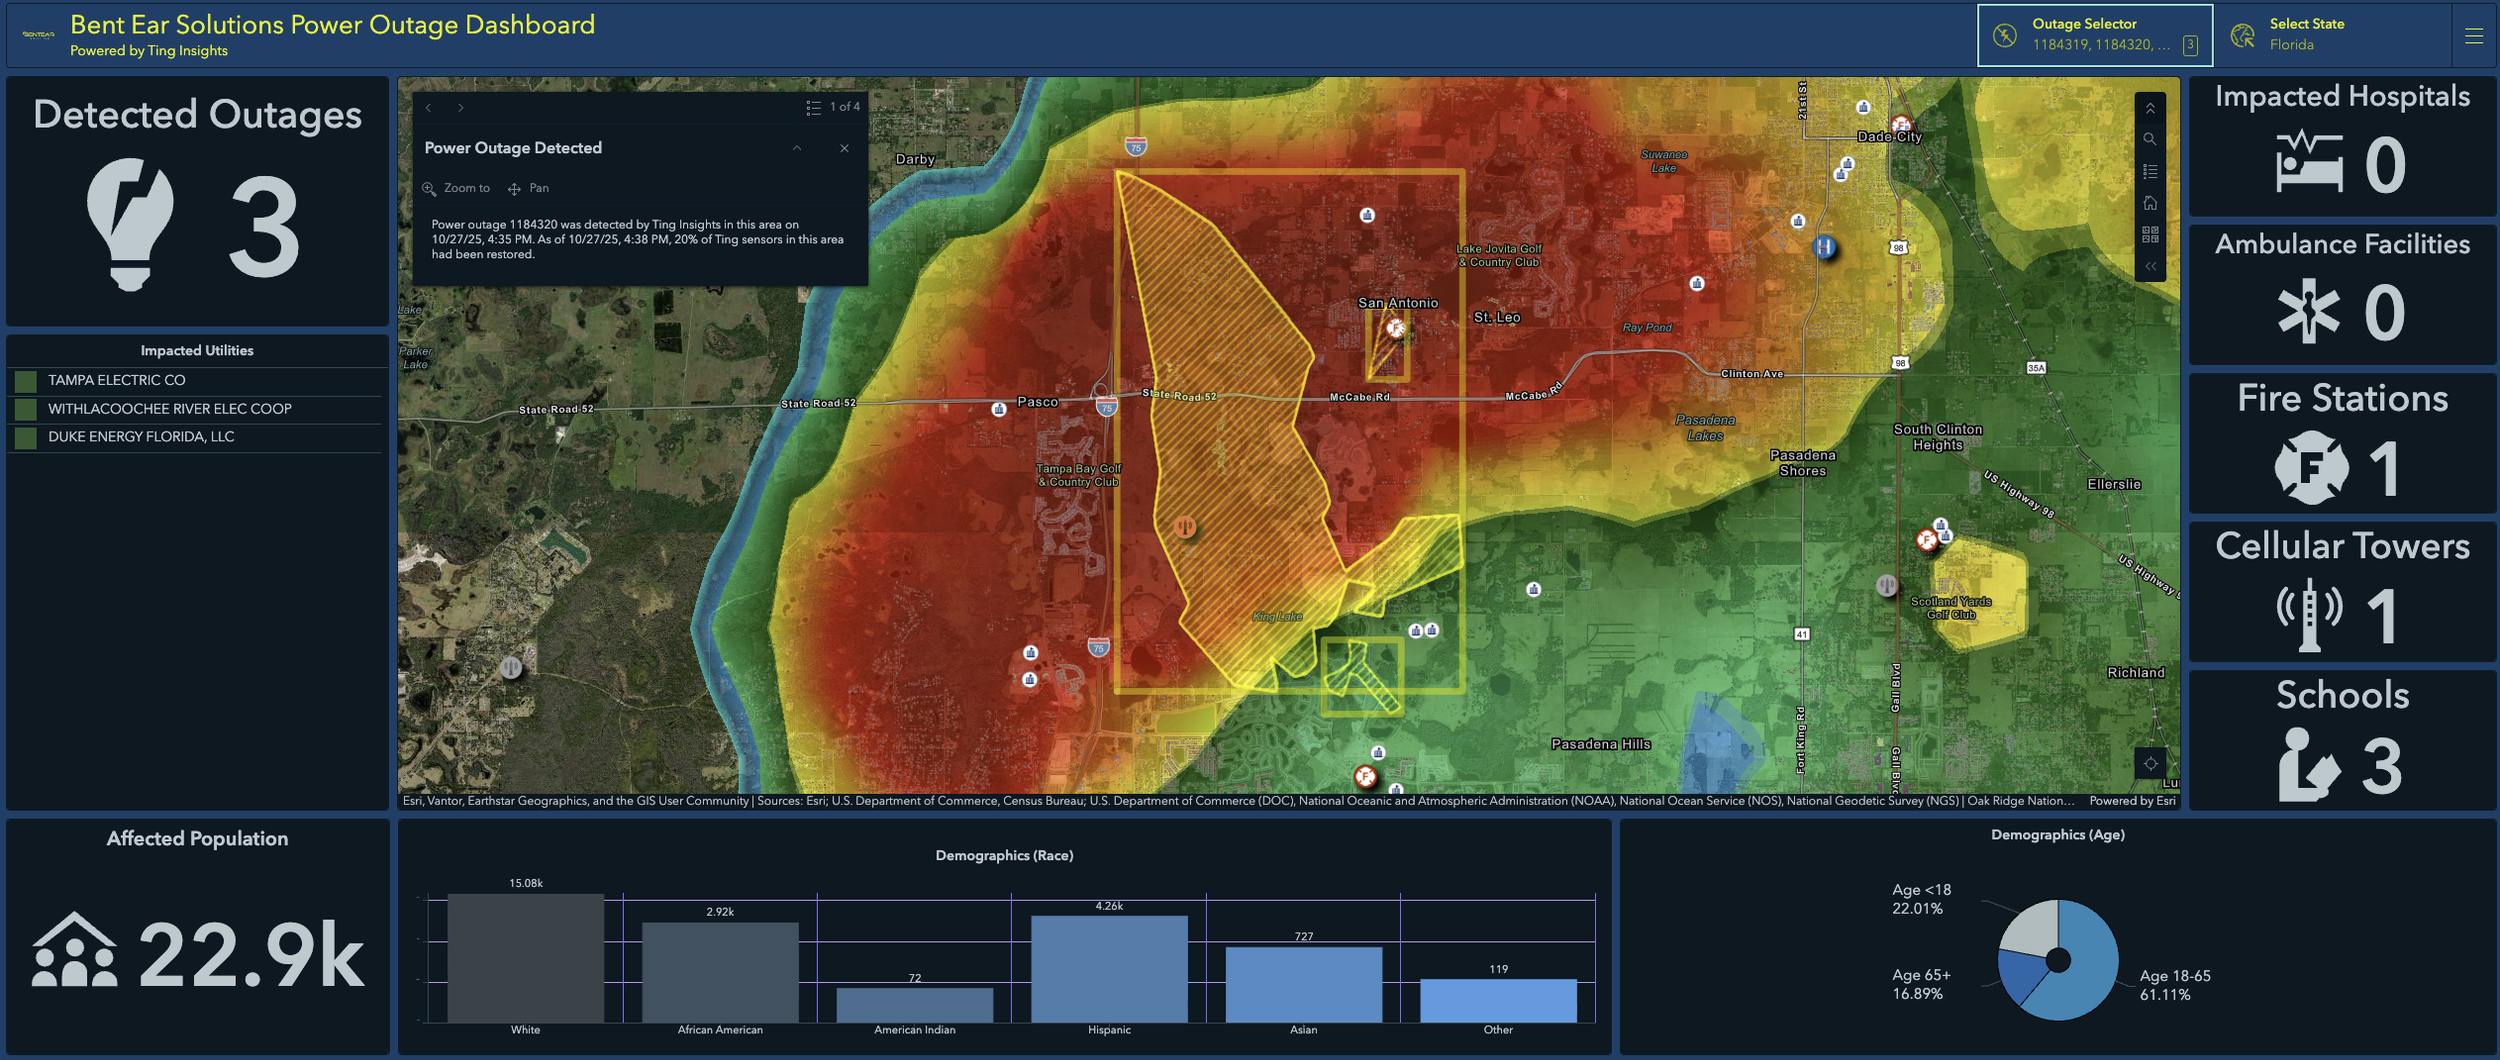This screenshot has width=2500, height=1060.
Task: Click grey cell tower marker near Scotland Yards
Action: click(1886, 585)
